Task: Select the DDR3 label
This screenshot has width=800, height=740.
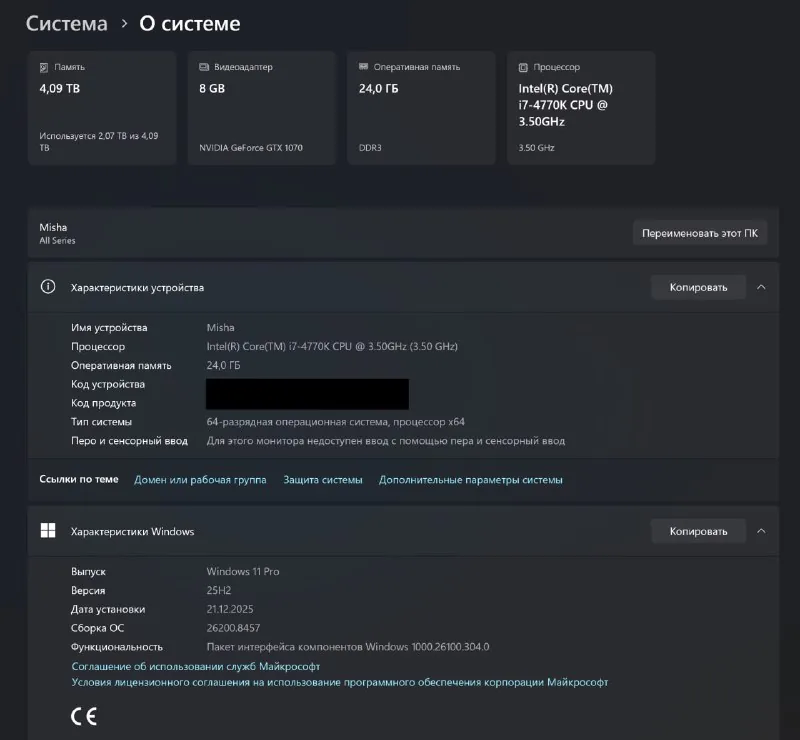Action: 370,148
